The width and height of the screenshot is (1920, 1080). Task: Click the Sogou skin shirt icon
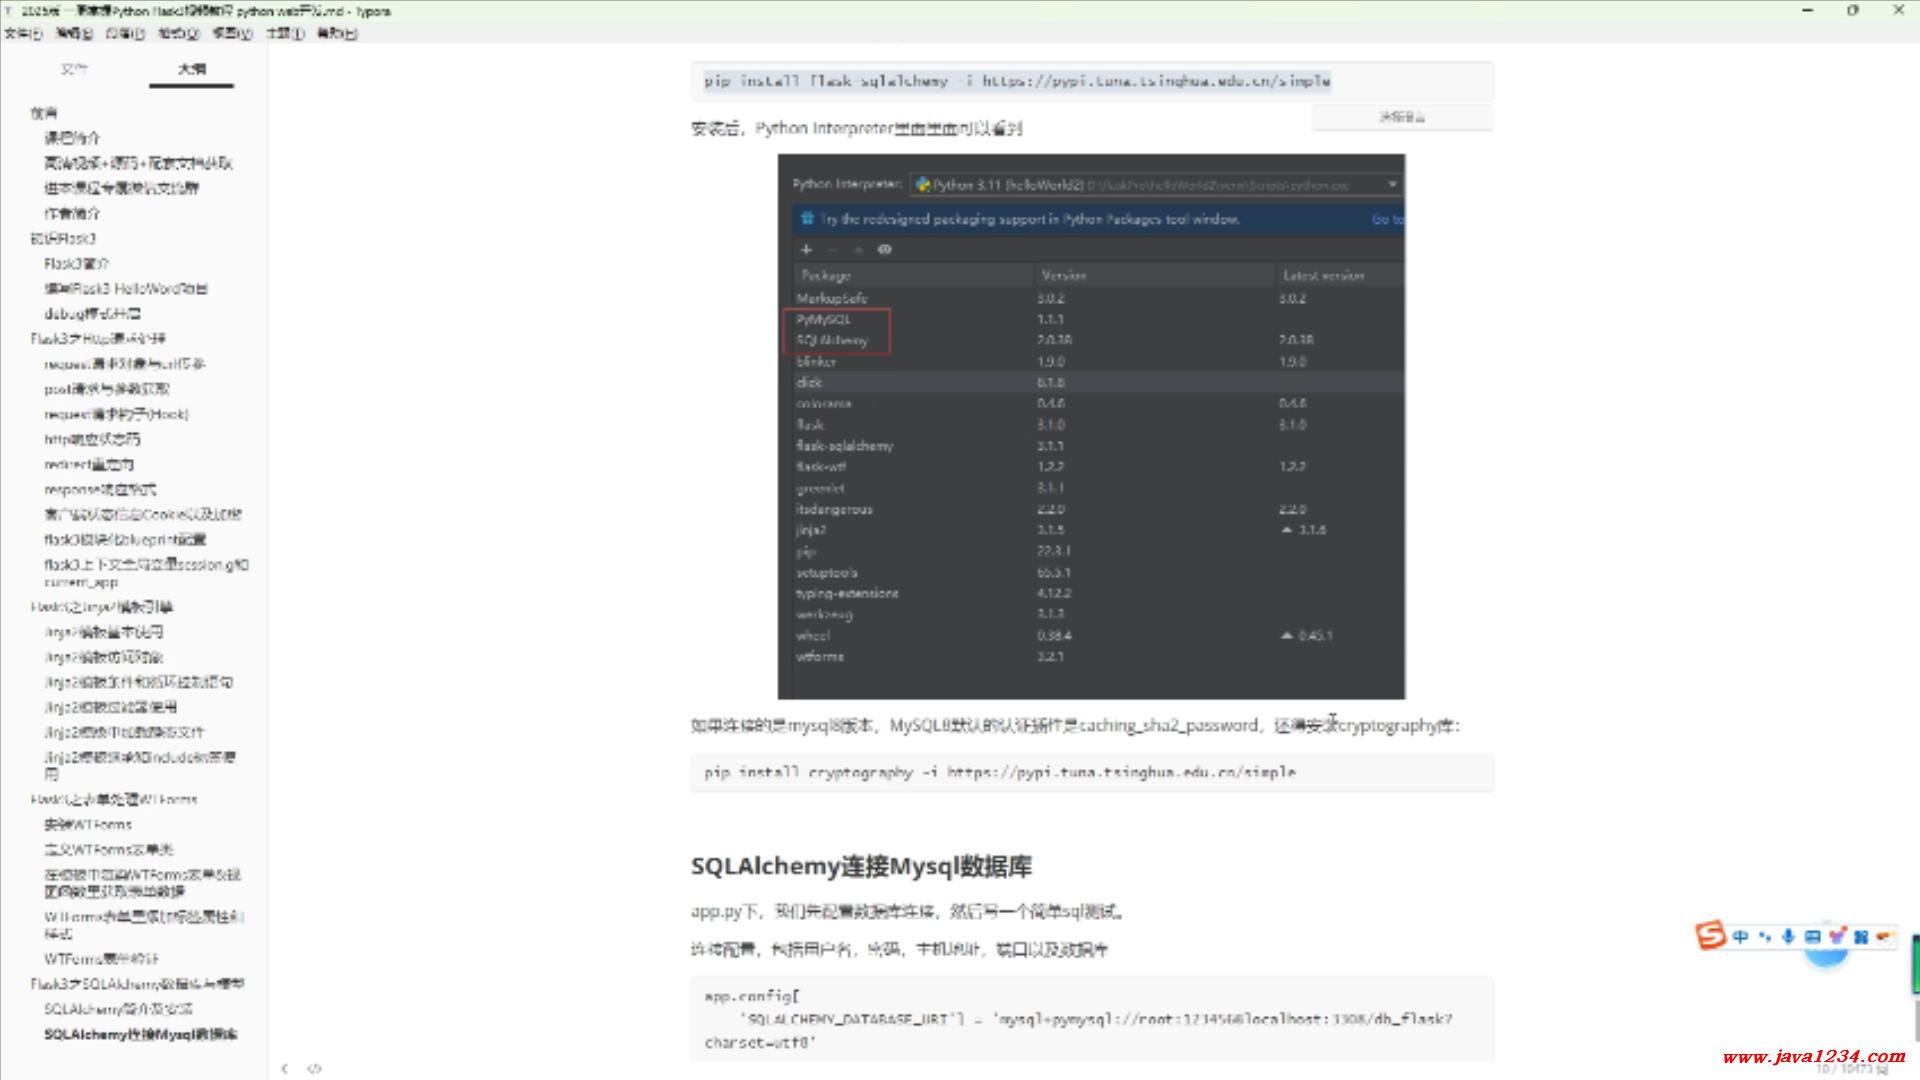(x=1837, y=937)
